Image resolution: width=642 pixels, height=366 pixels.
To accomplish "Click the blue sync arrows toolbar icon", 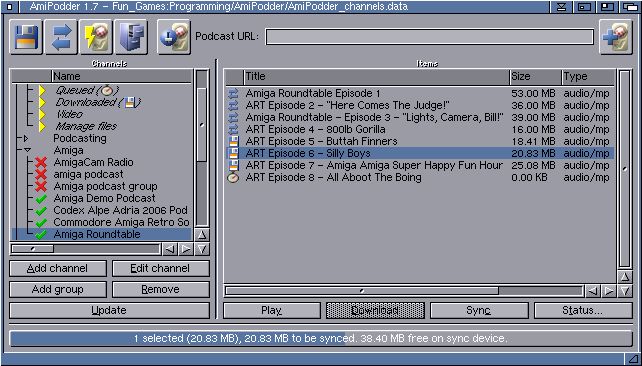I will 61,37.
